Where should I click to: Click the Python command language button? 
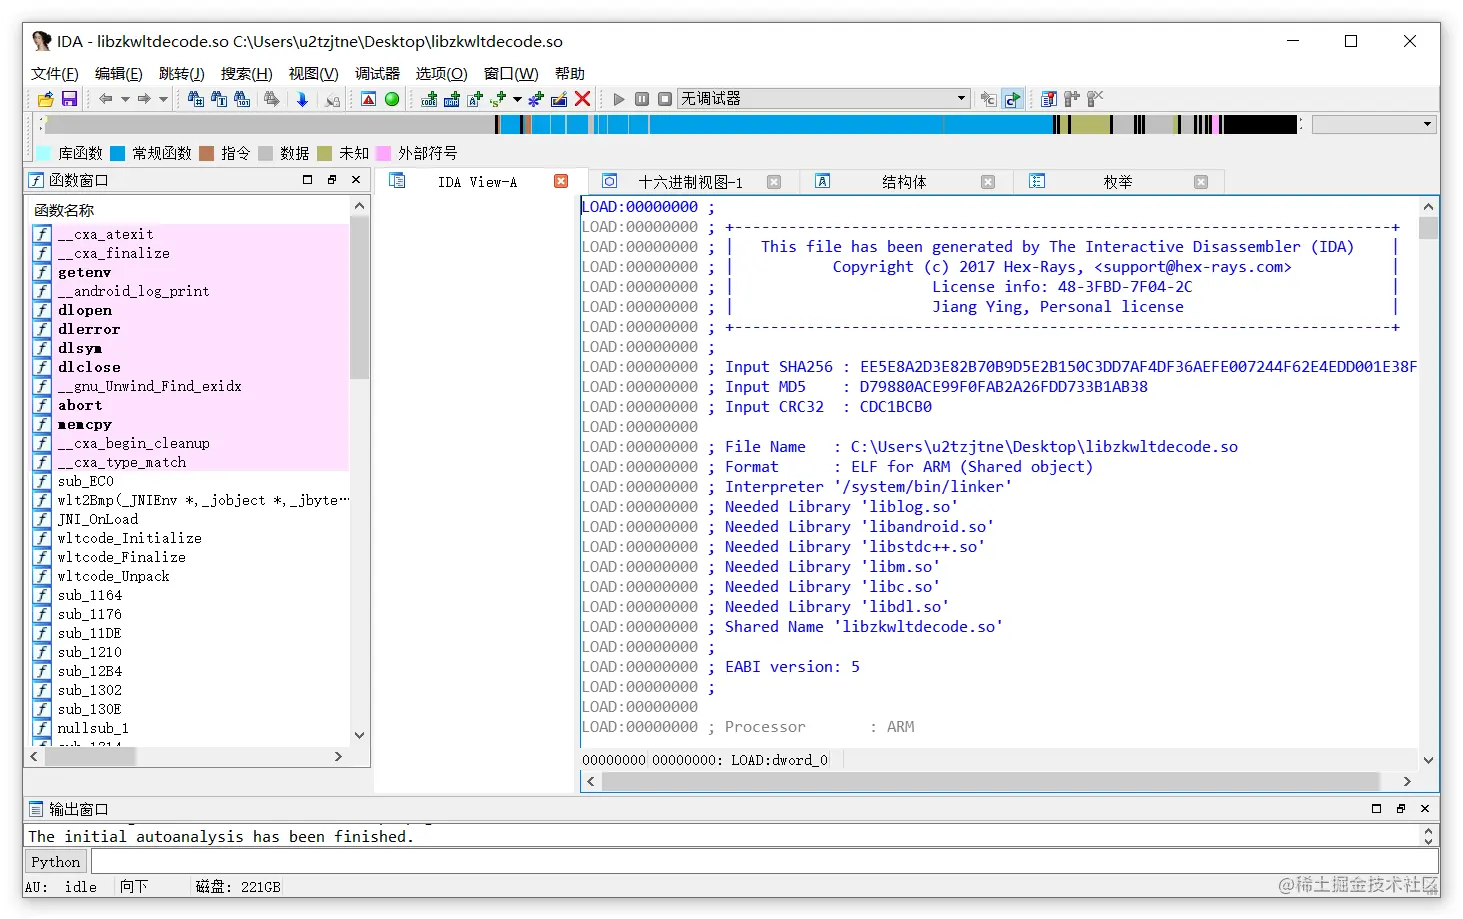[55, 862]
